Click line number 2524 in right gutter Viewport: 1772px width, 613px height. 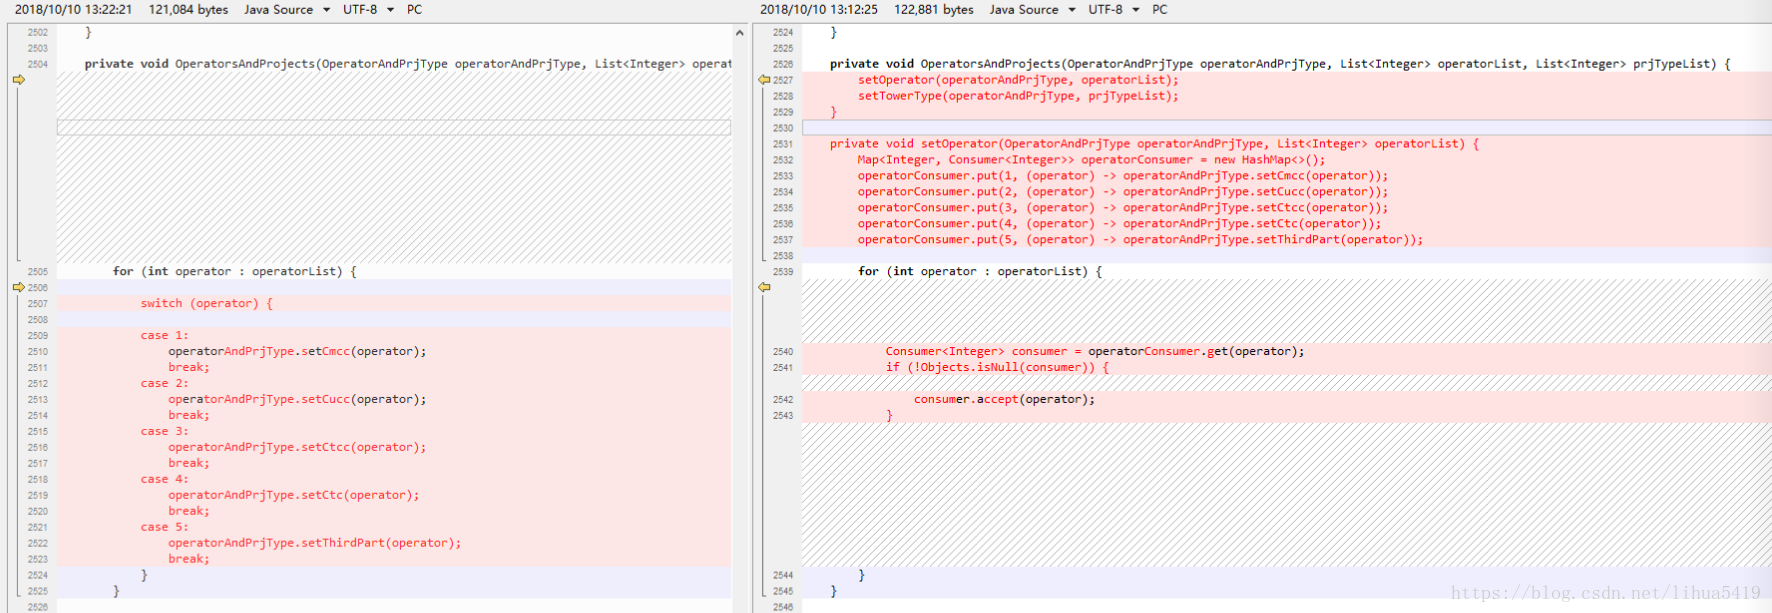pos(782,32)
